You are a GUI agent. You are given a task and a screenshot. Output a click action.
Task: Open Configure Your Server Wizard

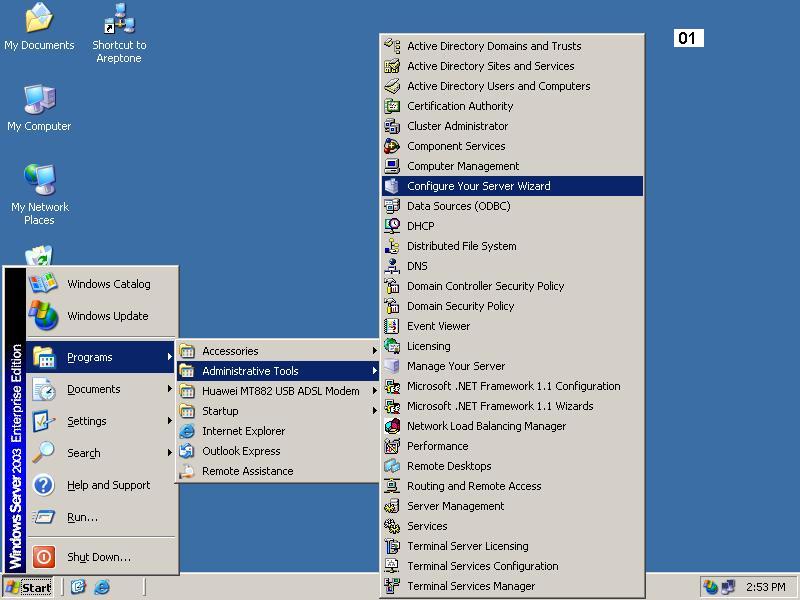tap(512, 186)
